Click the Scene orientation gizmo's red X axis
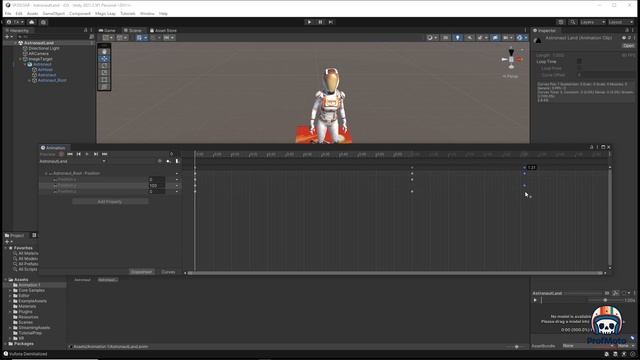Image resolution: width=640 pixels, height=360 pixels. 520,59
